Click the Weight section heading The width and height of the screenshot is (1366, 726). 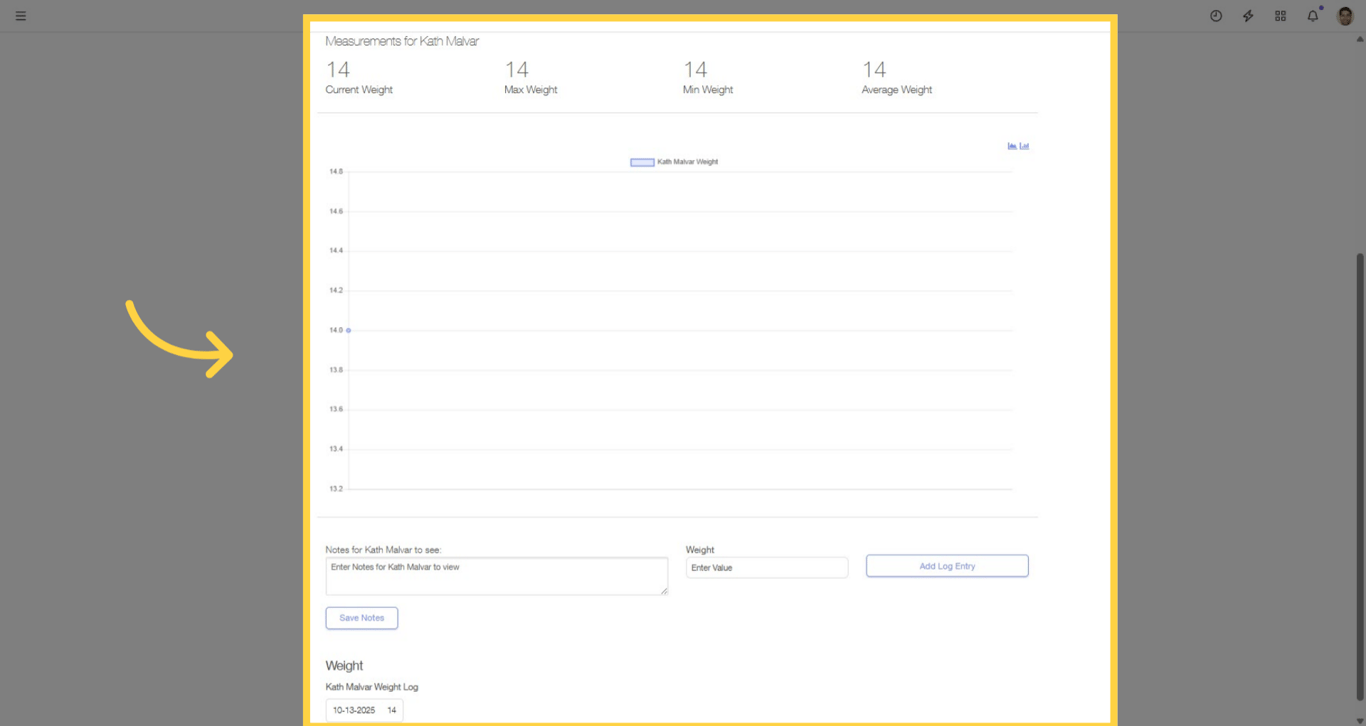344,665
